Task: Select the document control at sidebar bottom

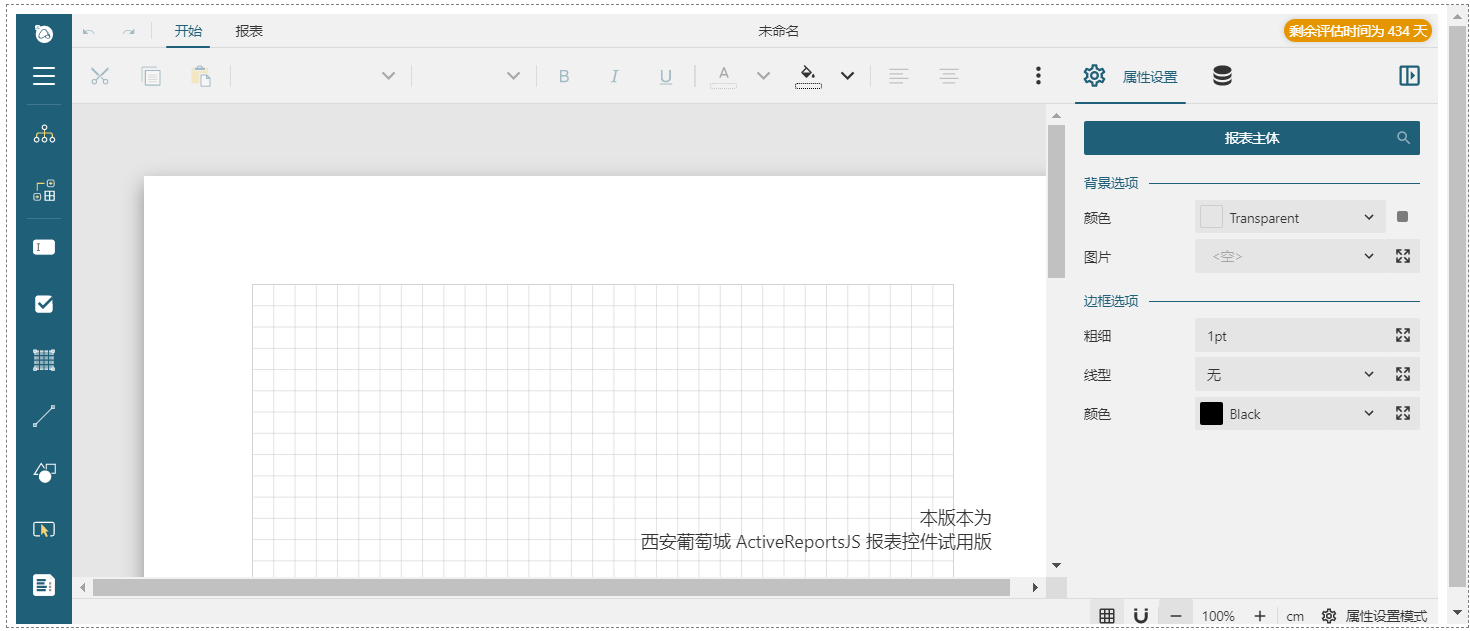Action: point(44,585)
